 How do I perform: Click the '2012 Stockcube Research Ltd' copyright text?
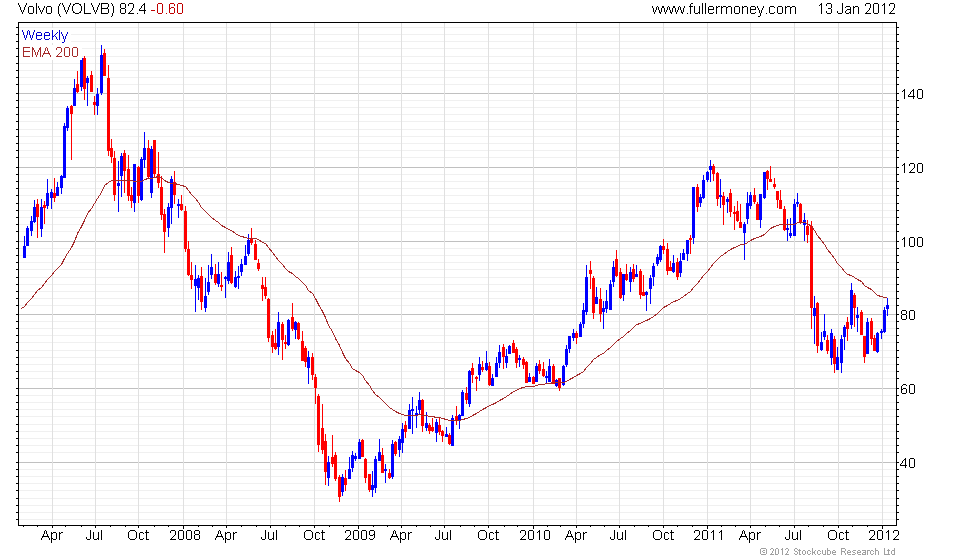click(827, 552)
